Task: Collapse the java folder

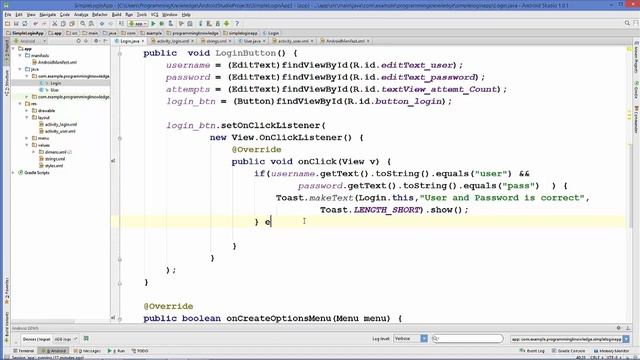Action: pos(20,69)
